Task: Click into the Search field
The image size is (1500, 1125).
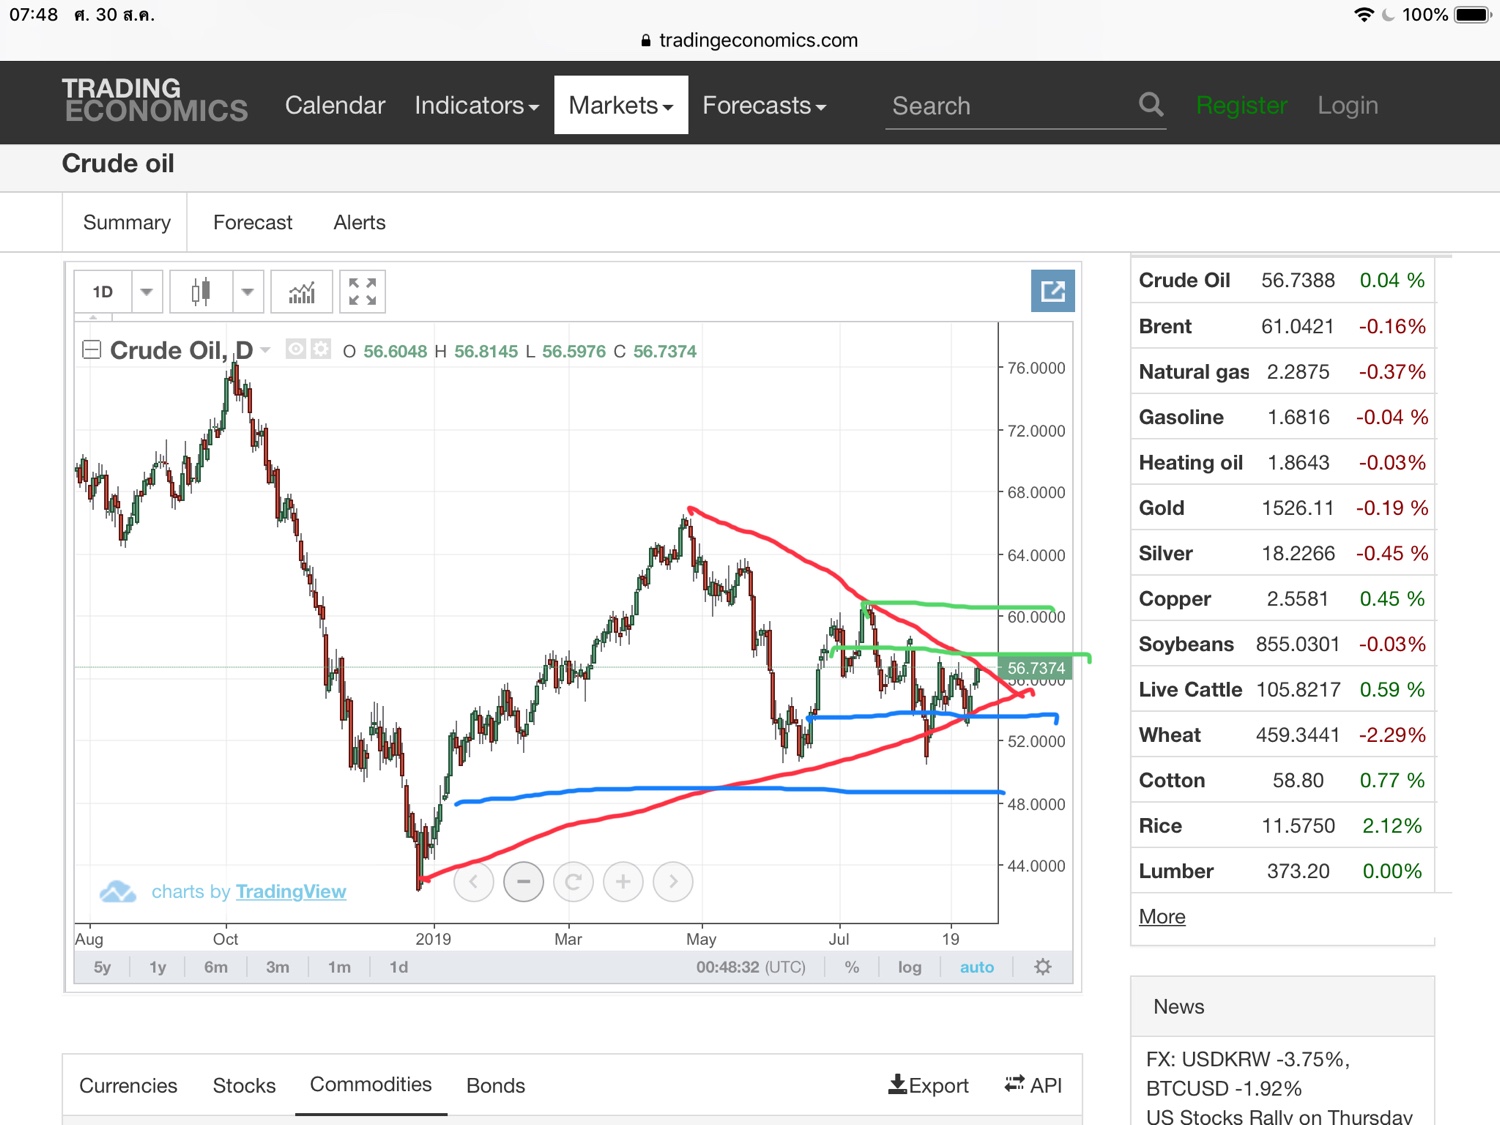Action: (1010, 106)
